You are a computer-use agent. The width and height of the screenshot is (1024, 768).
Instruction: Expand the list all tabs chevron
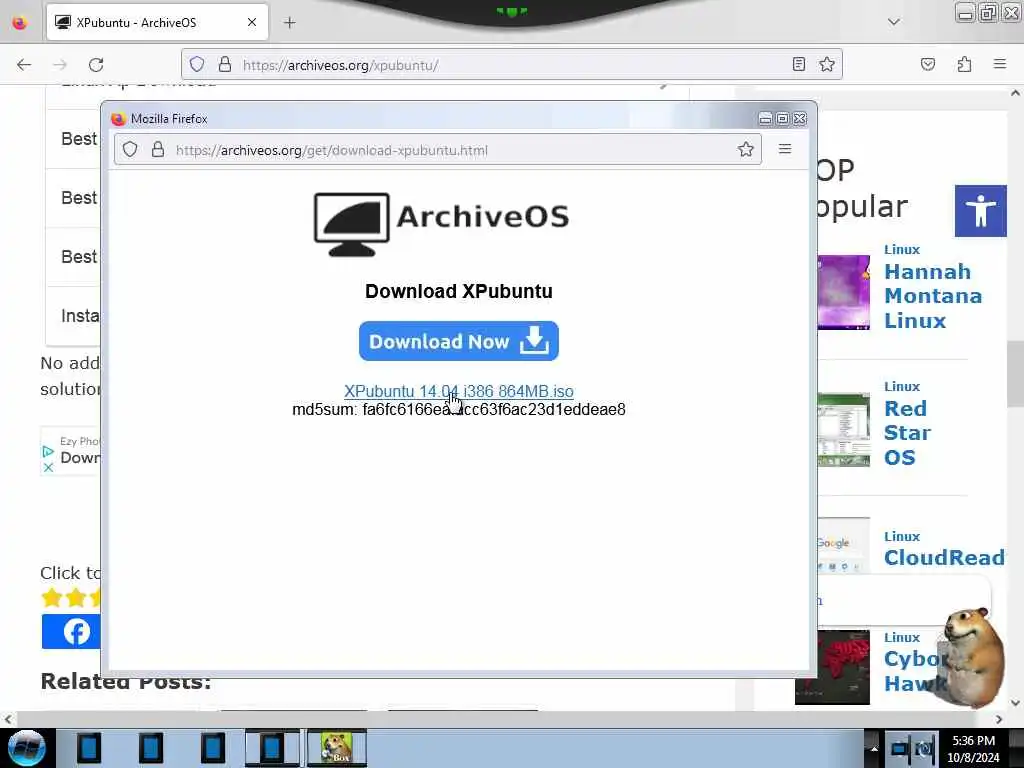coord(893,22)
